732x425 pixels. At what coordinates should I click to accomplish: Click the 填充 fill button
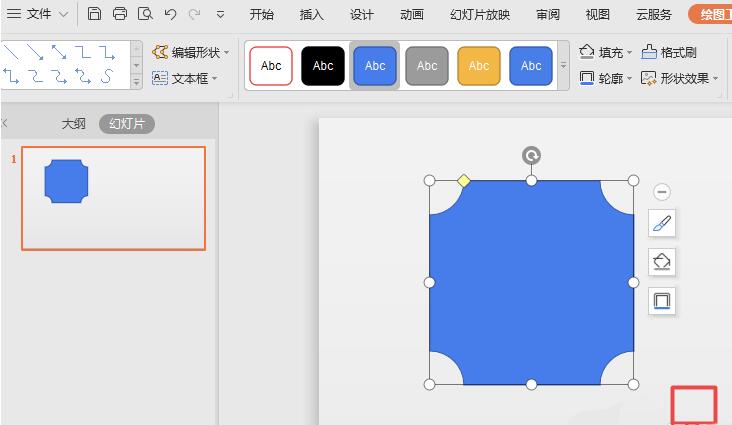pyautogui.click(x=601, y=52)
